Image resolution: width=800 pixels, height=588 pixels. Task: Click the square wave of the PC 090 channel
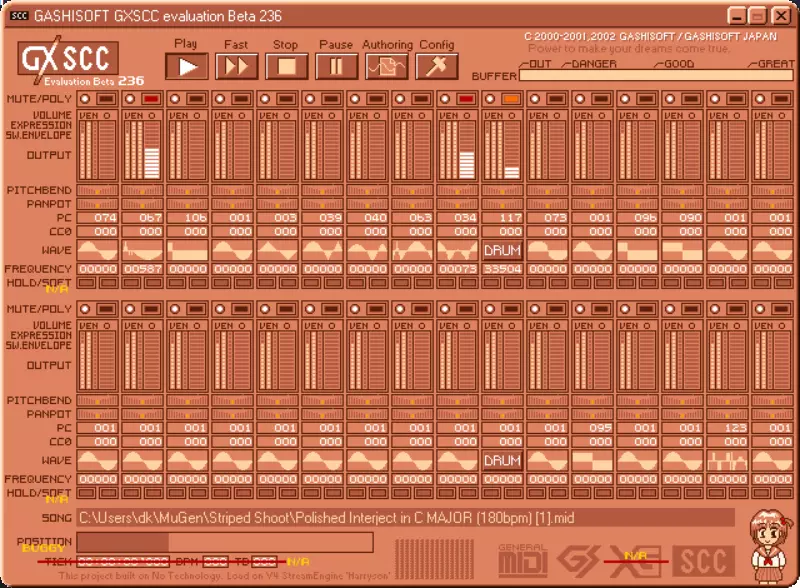click(683, 250)
